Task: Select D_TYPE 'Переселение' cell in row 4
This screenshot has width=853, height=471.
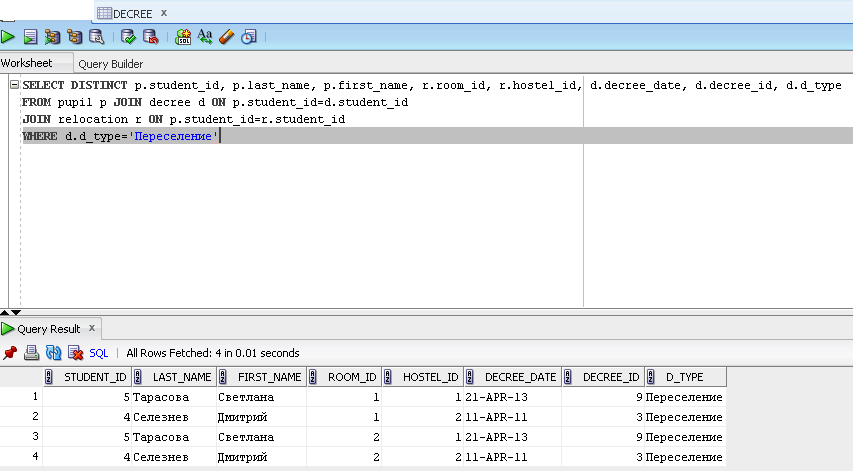Action: [x=684, y=457]
